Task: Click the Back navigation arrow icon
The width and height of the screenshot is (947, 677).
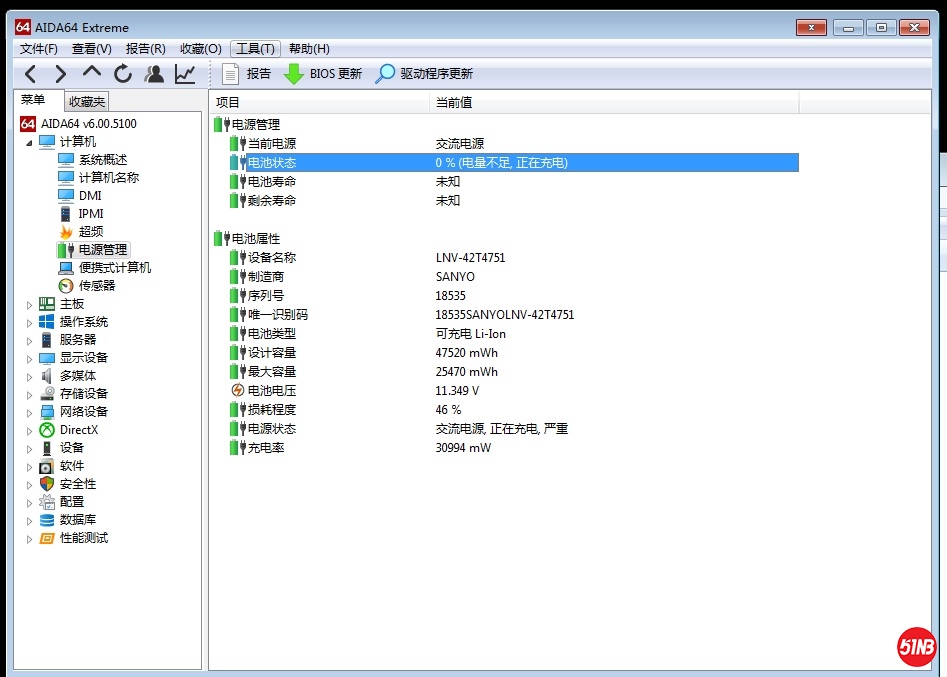Action: click(x=30, y=73)
